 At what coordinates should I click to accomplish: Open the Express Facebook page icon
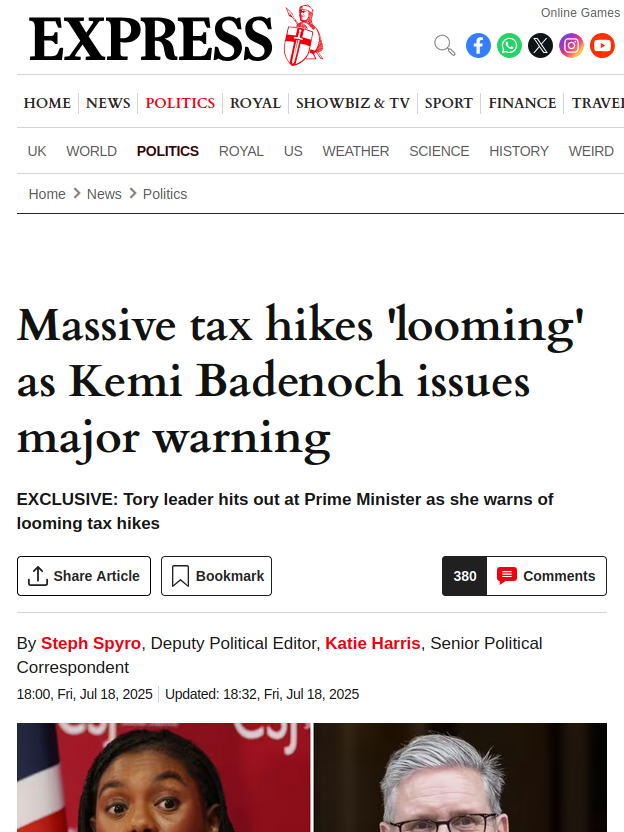point(479,45)
